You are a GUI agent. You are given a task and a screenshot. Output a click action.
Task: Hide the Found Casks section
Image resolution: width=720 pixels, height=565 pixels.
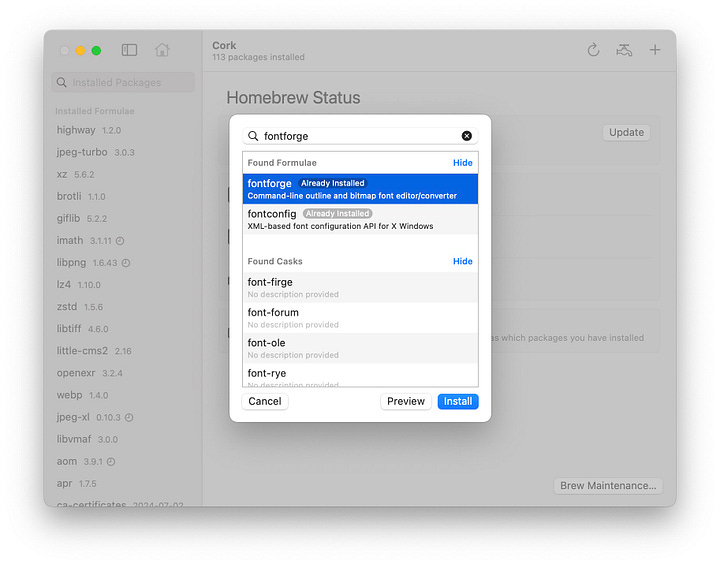pyautogui.click(x=462, y=261)
